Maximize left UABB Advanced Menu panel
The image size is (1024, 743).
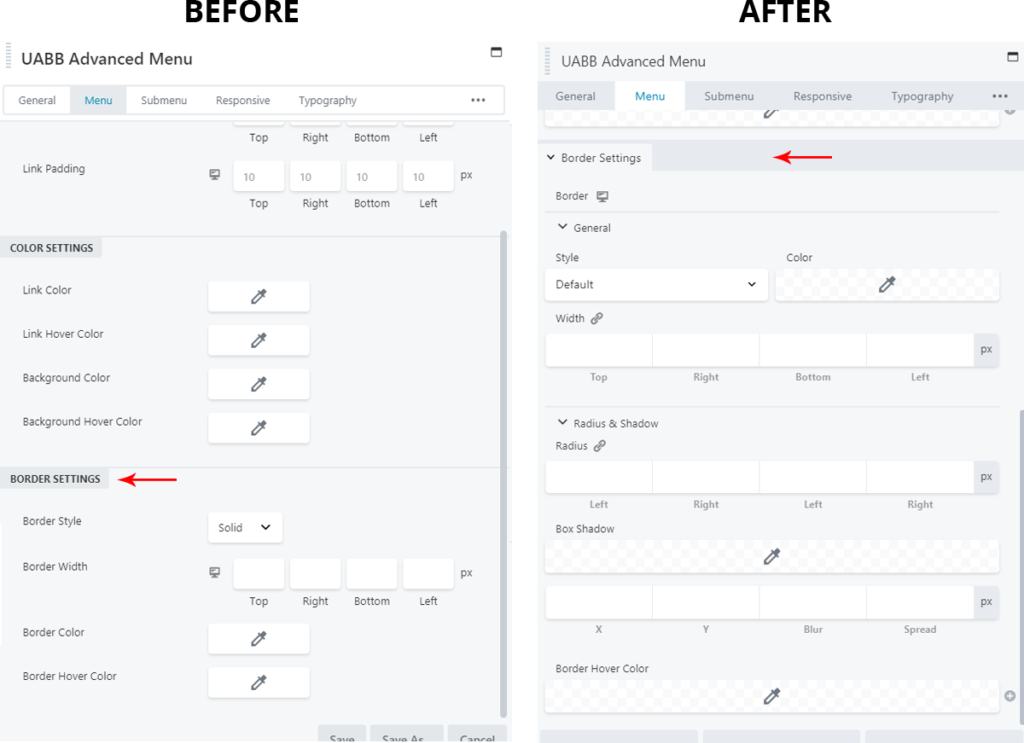pyautogui.click(x=496, y=52)
